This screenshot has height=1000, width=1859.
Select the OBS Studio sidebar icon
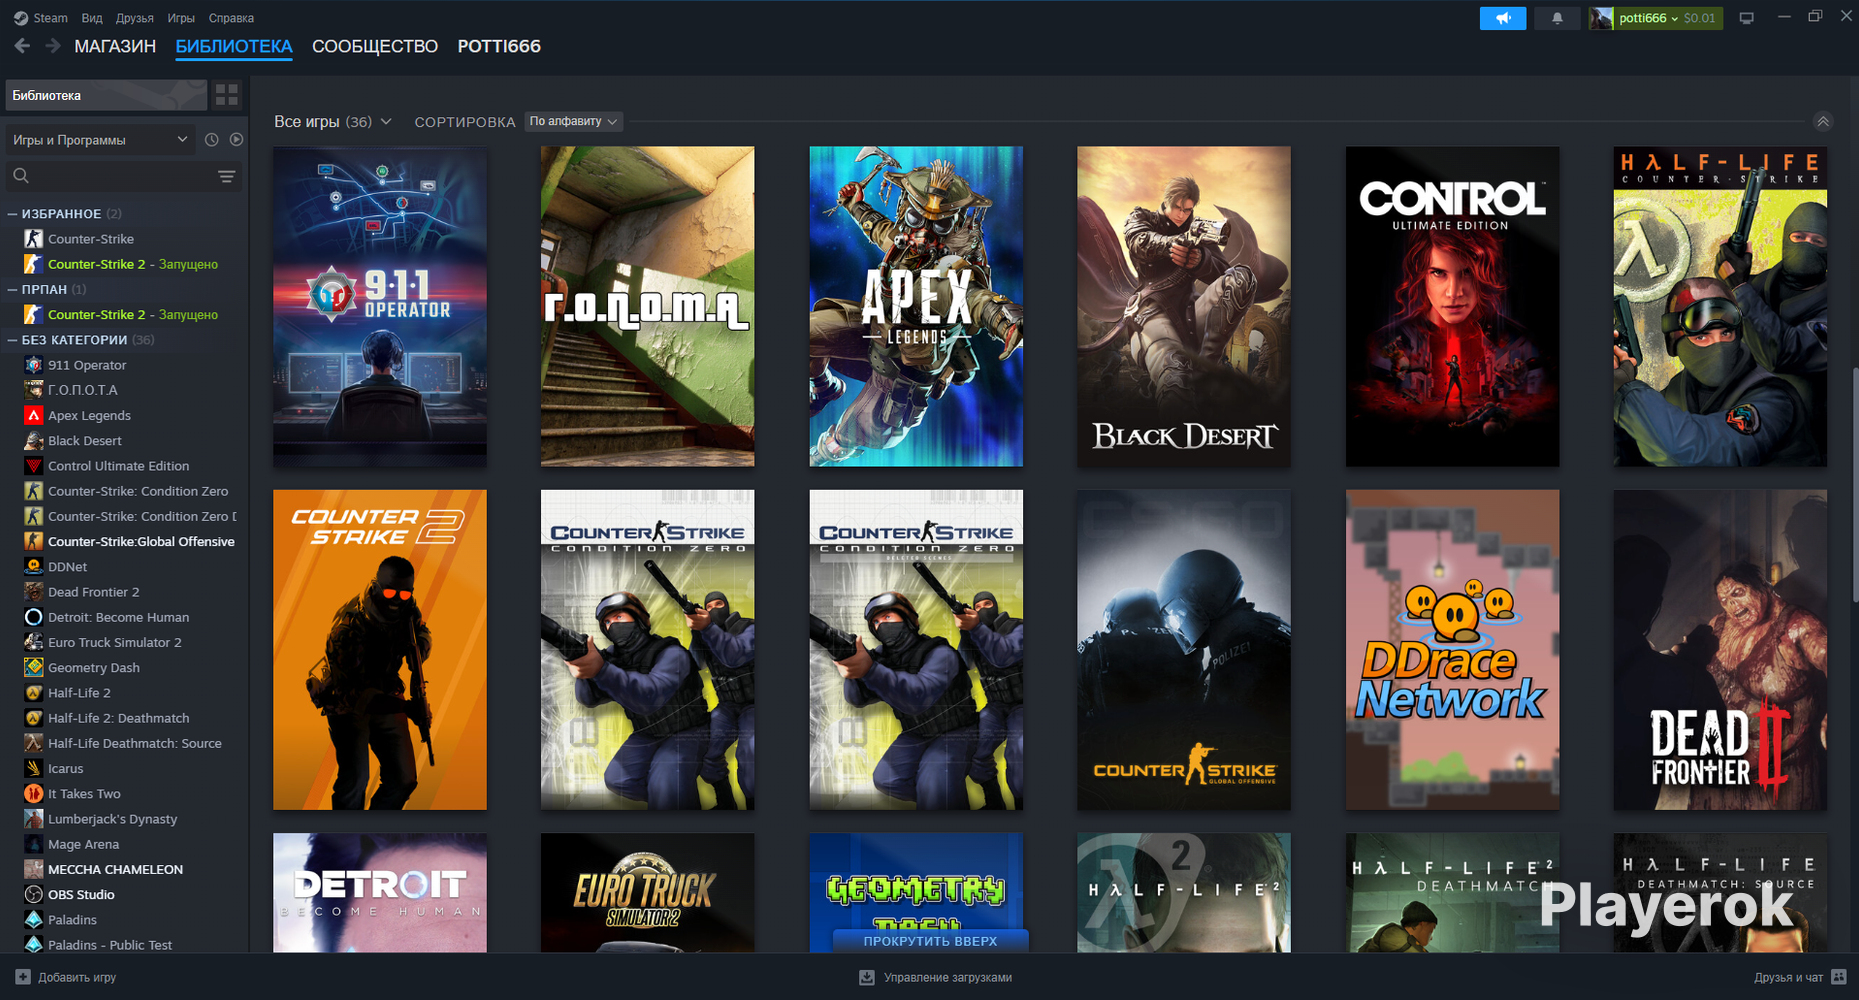[33, 894]
